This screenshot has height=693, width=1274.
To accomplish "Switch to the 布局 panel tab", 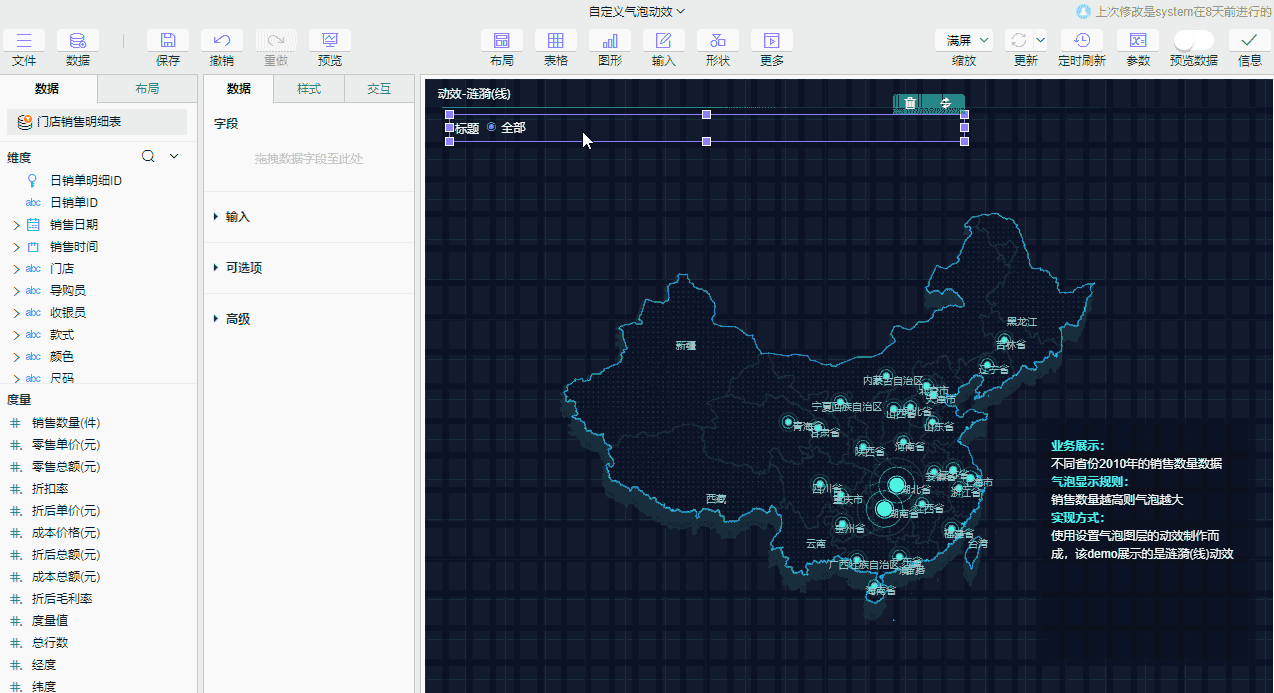I will pos(147,89).
